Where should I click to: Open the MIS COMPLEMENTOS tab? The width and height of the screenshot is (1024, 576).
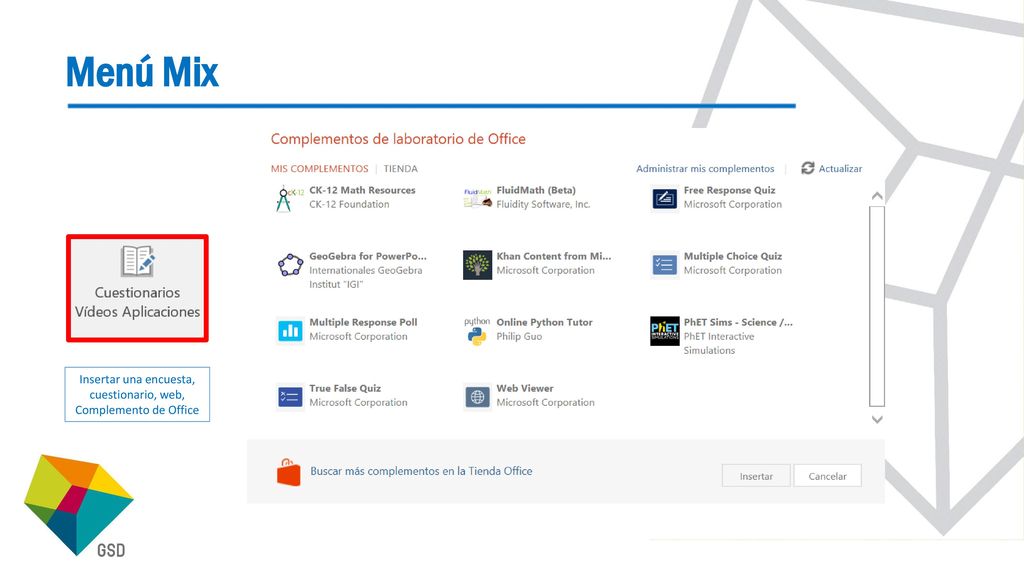click(319, 168)
